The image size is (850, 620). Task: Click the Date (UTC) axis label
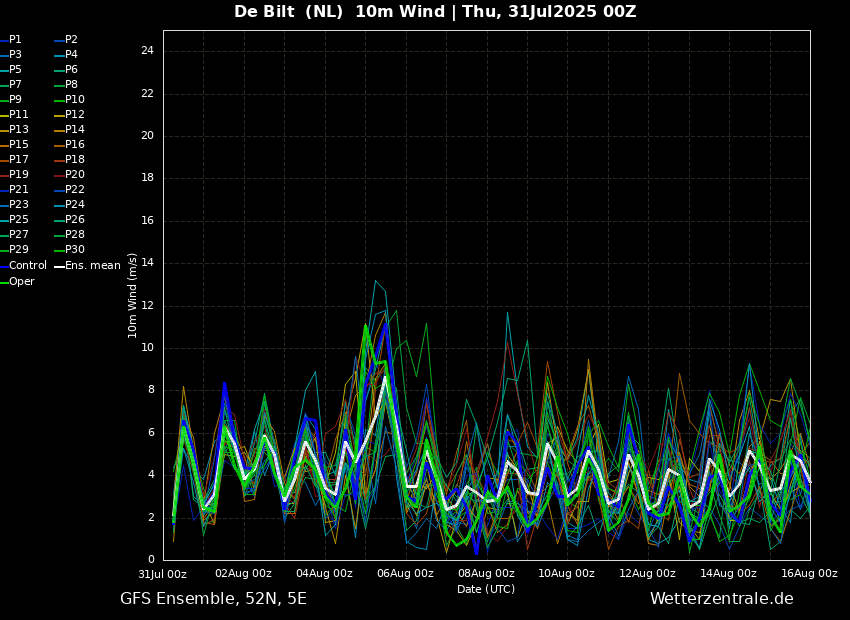(486, 589)
